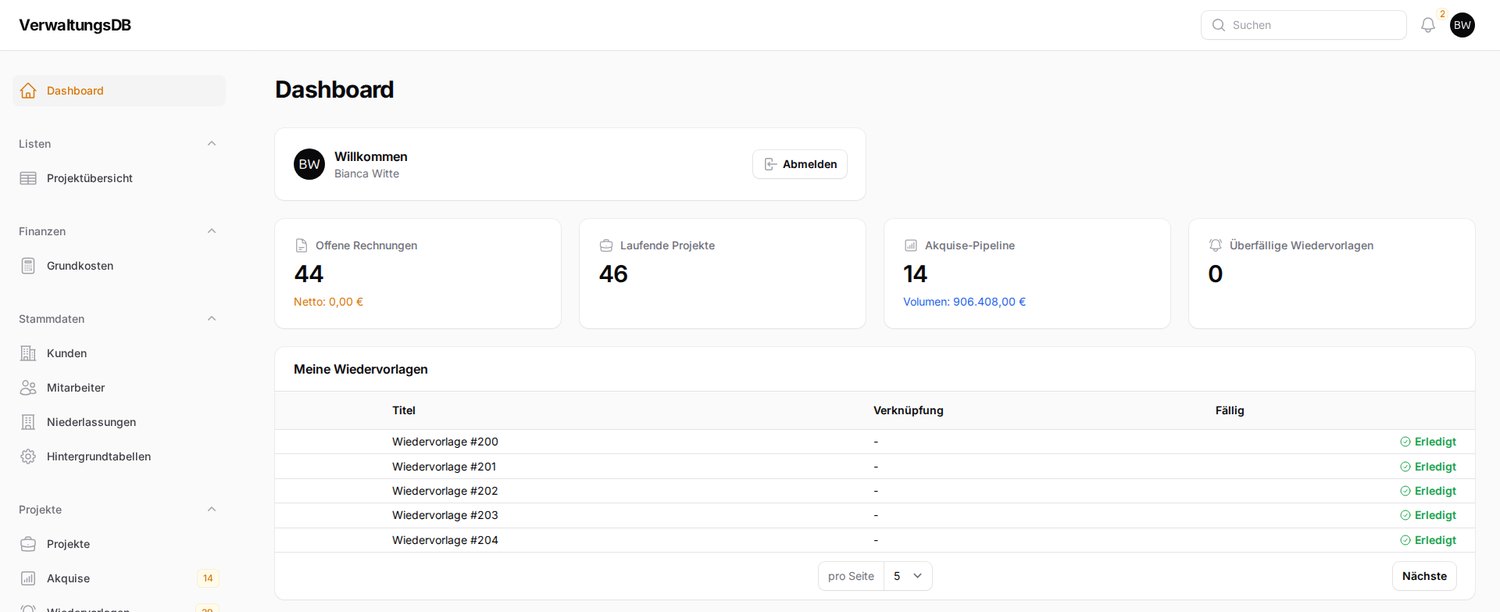Click the Erledigt checkmark of Wiedervorlage #202
The width and height of the screenshot is (1500, 612).
tap(1405, 491)
